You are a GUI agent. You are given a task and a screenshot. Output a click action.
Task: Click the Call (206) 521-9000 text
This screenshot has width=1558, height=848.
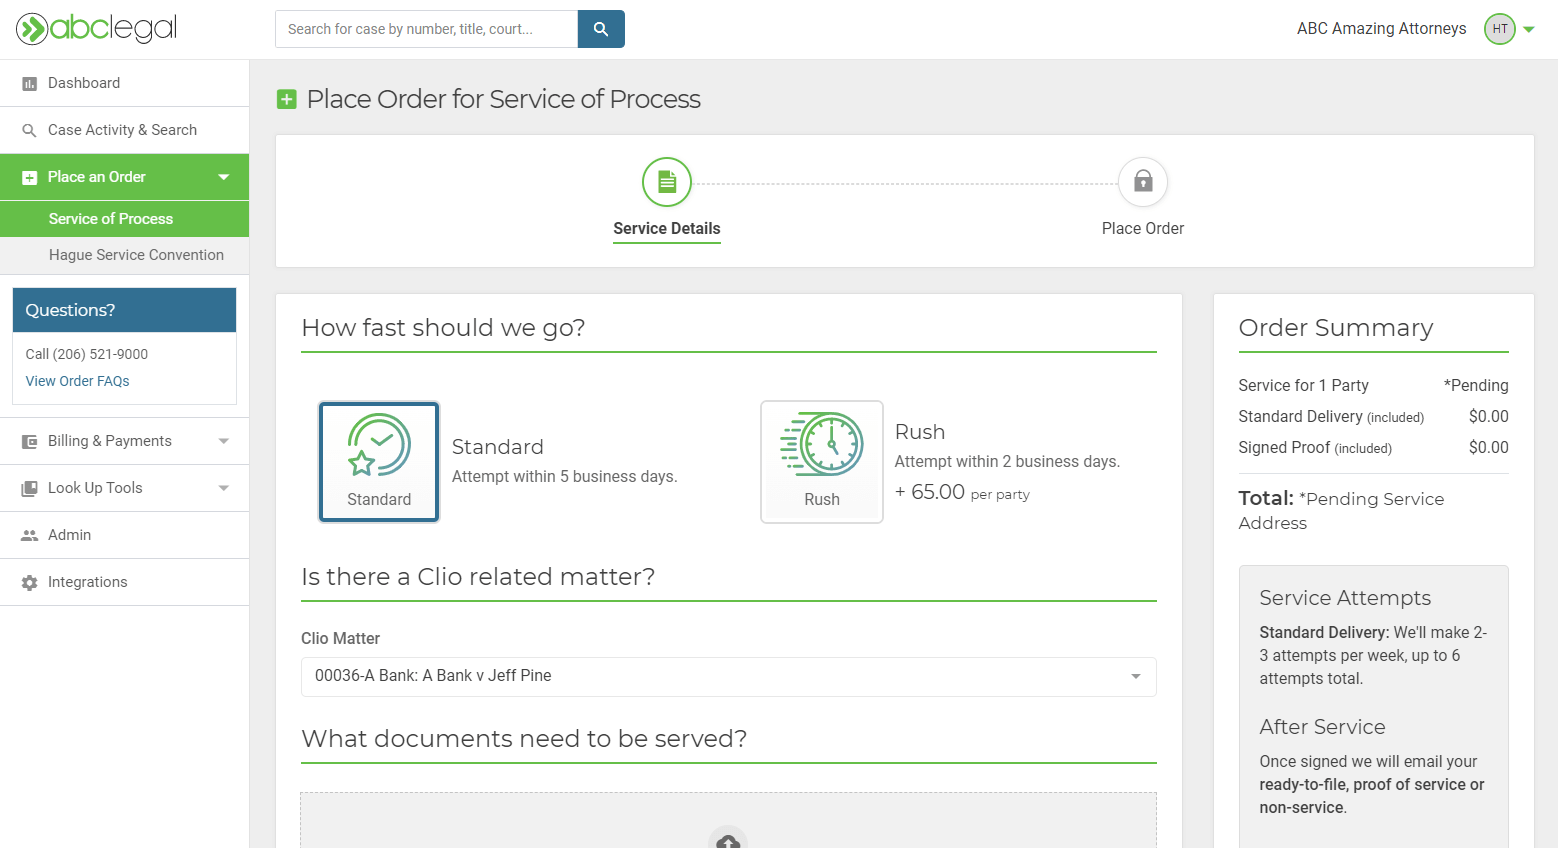pos(87,354)
